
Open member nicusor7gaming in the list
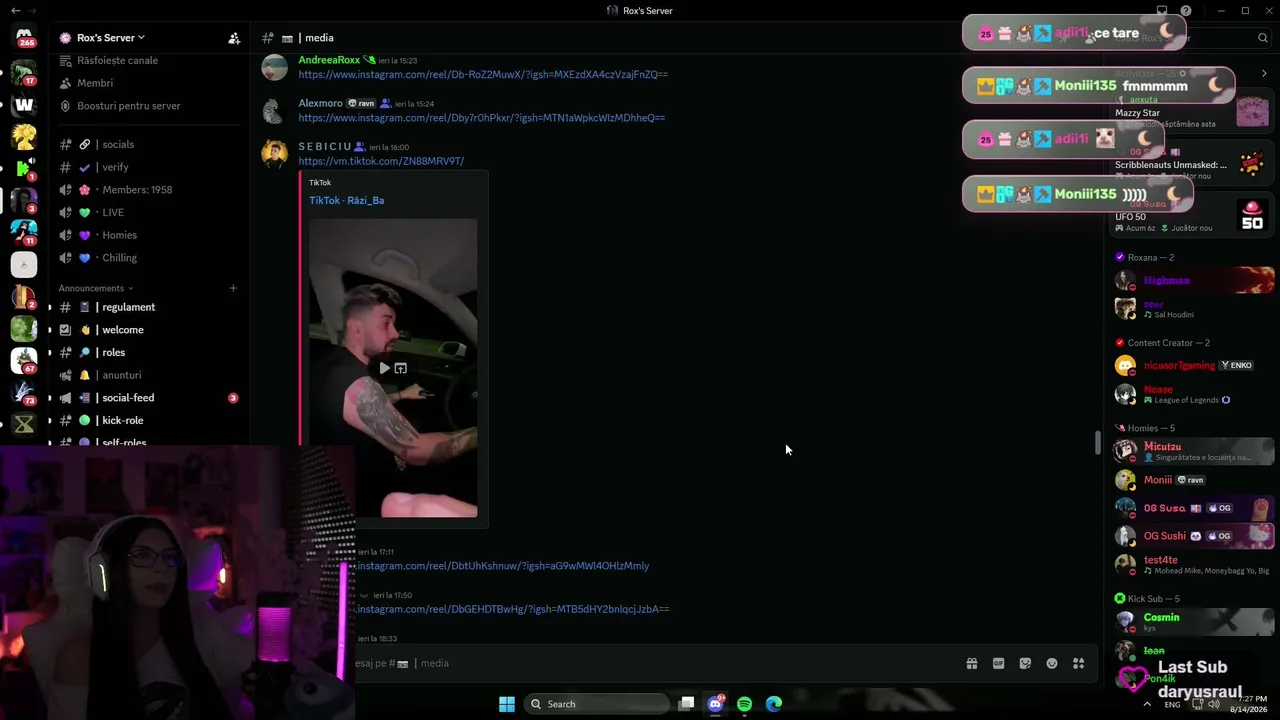[x=1194, y=365]
